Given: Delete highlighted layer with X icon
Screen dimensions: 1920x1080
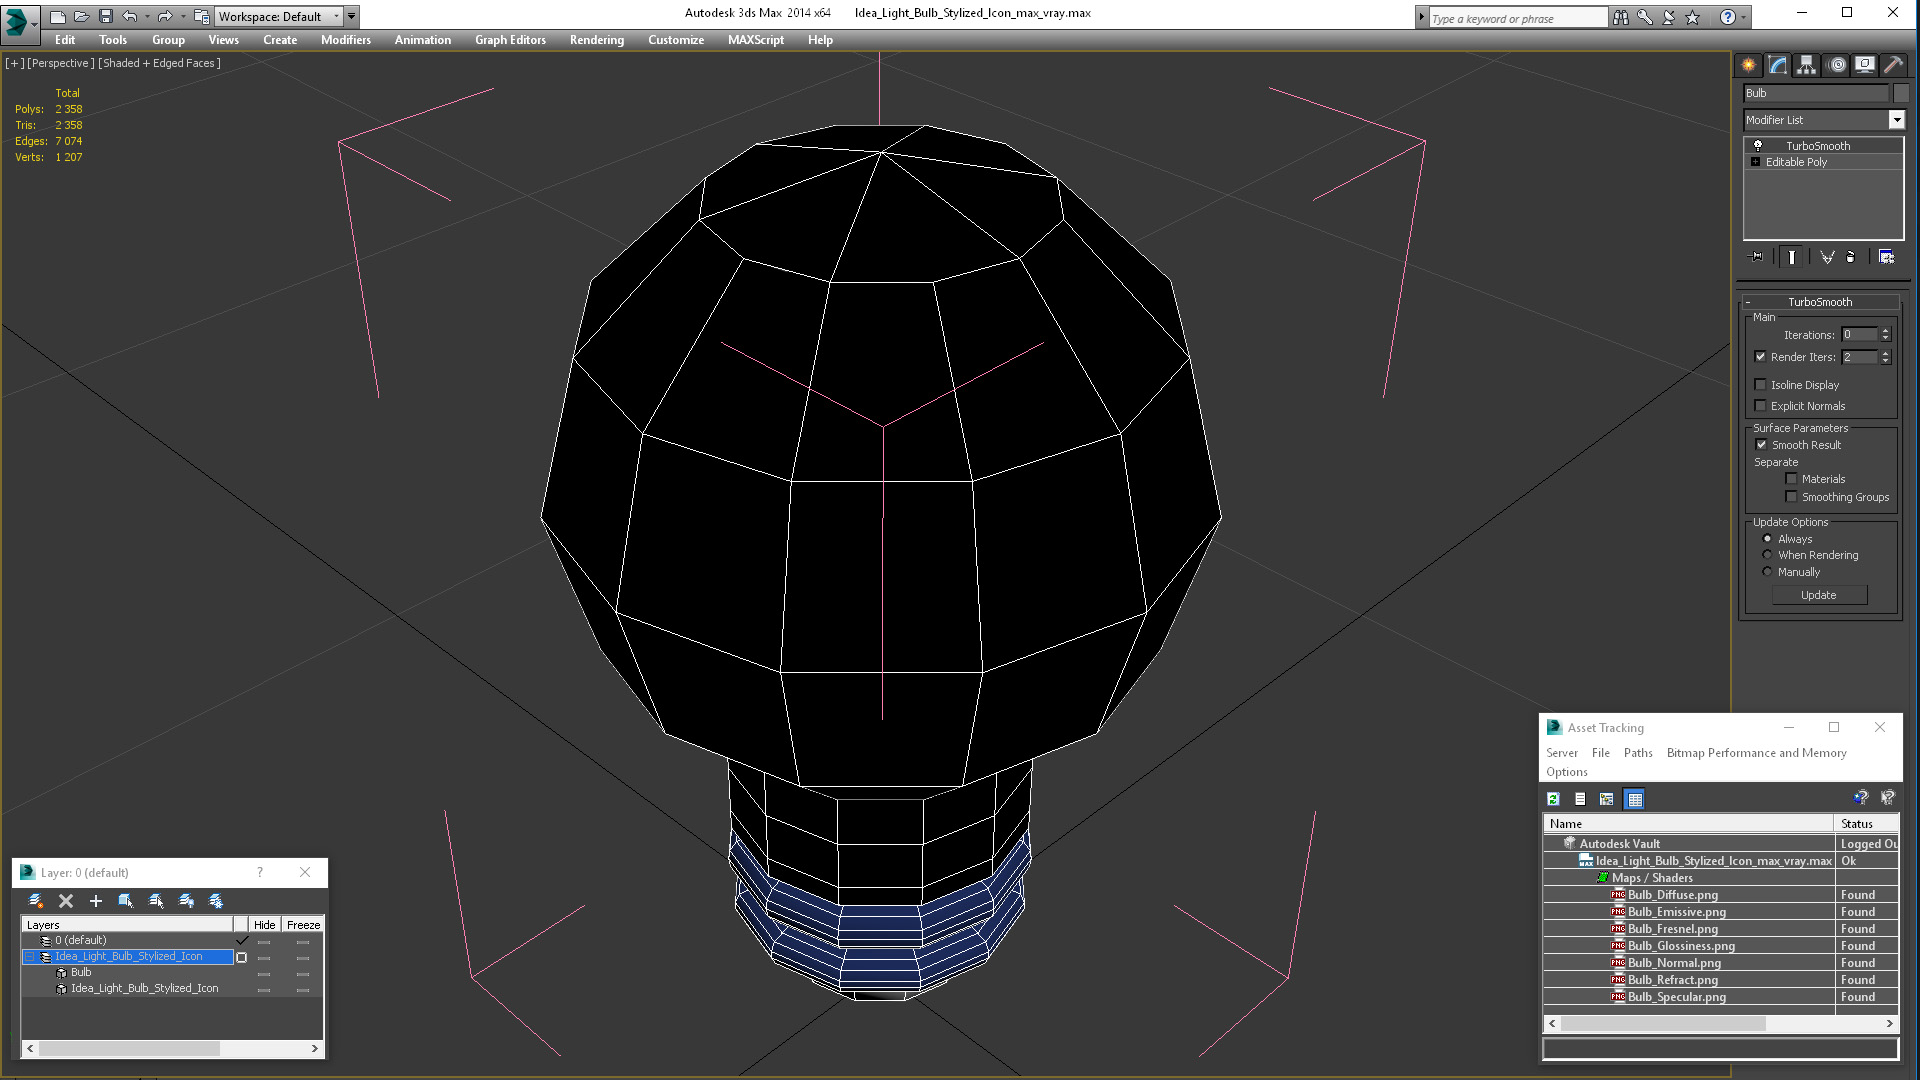Looking at the screenshot, I should [x=66, y=901].
